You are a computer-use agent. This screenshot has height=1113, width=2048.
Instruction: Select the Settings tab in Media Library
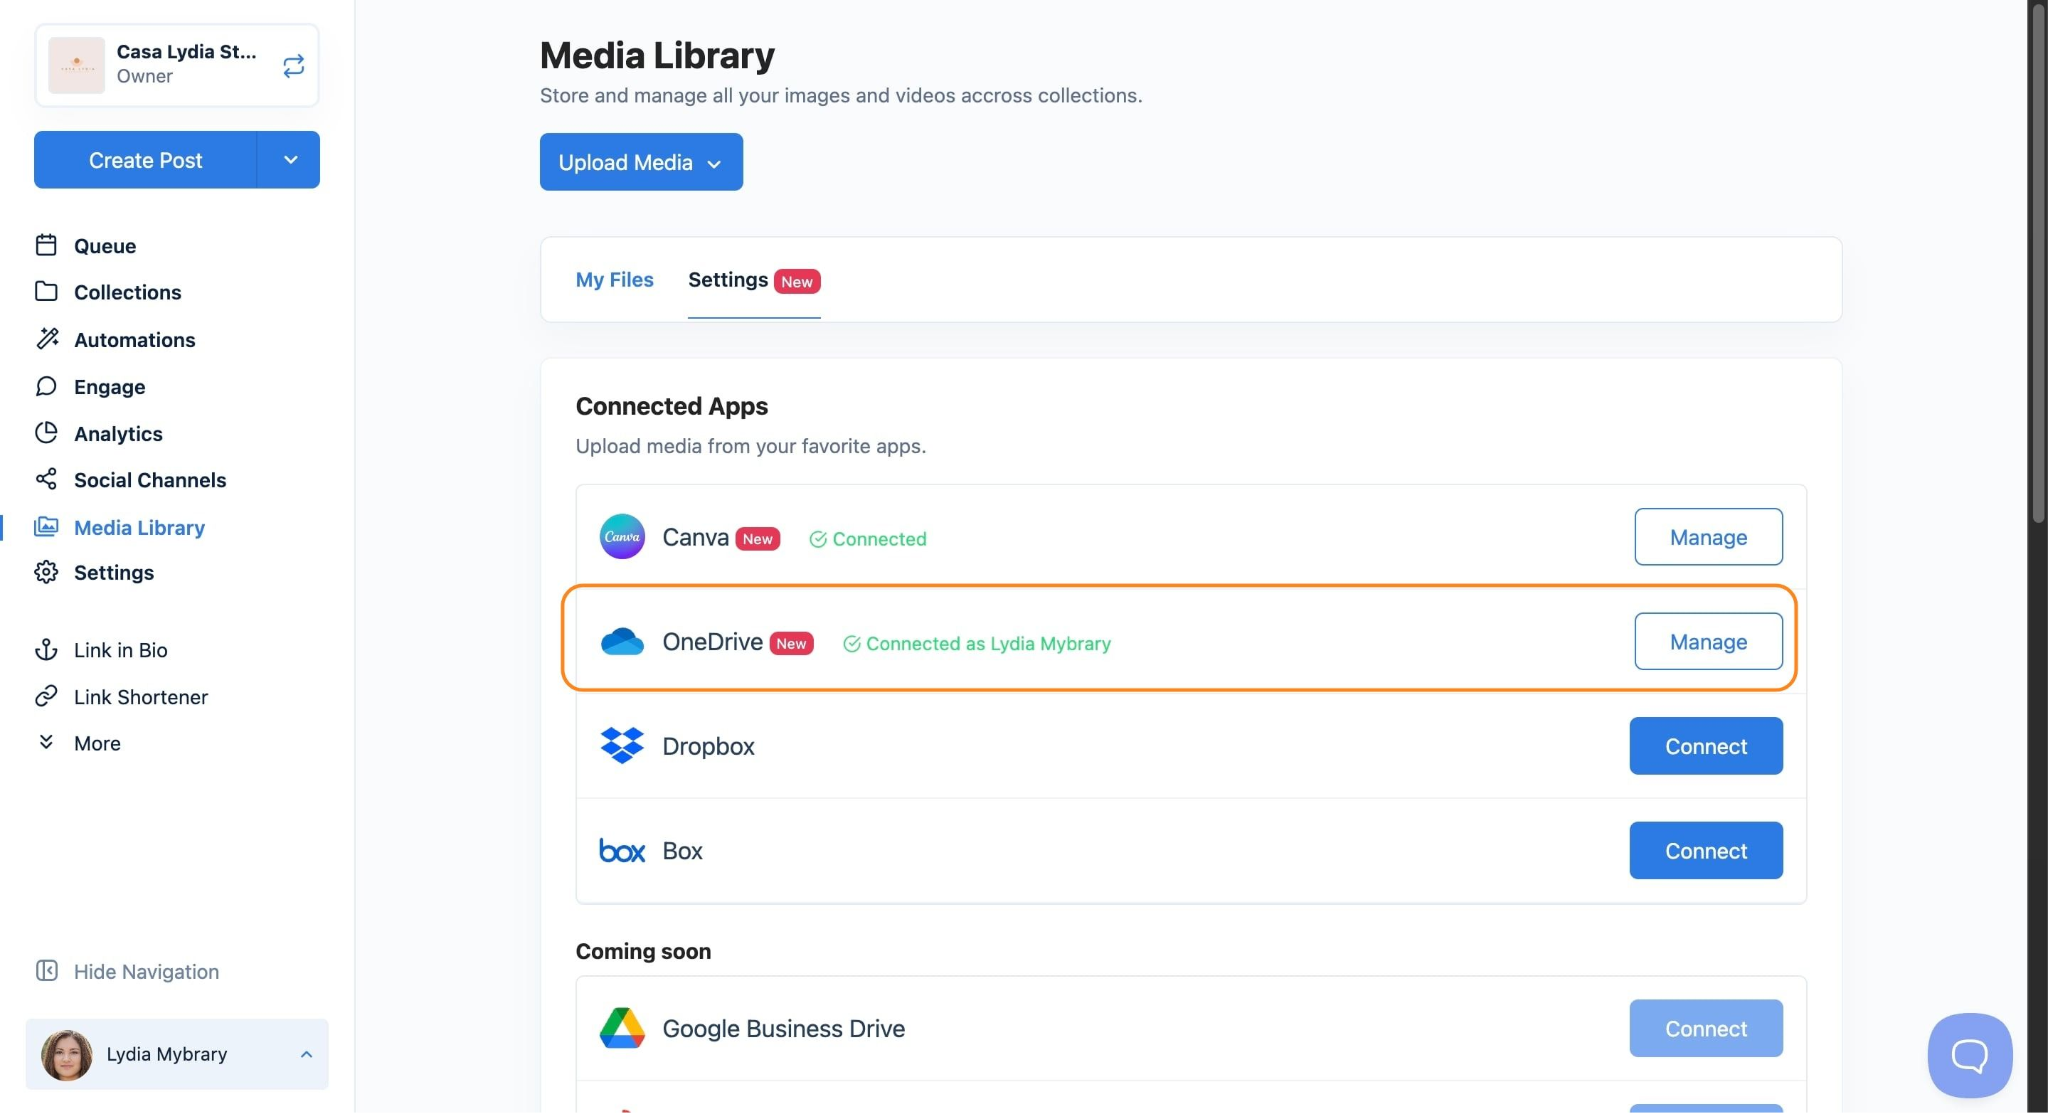[x=729, y=280]
